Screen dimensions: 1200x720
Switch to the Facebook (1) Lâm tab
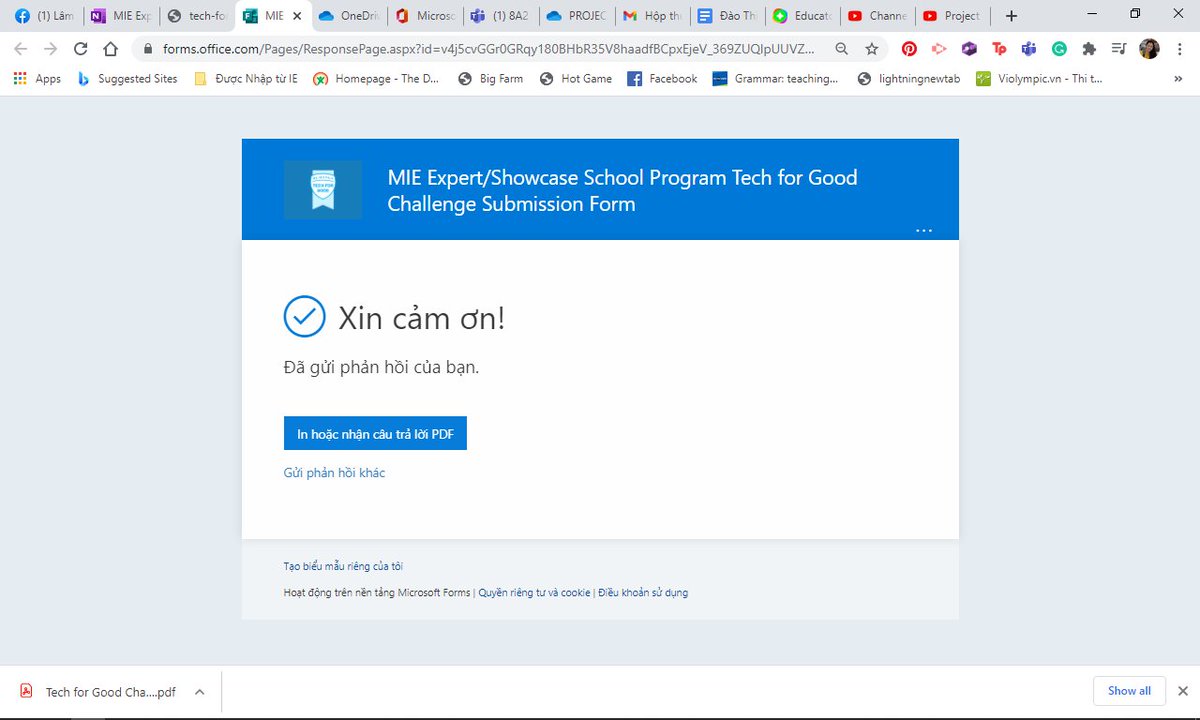[45, 16]
